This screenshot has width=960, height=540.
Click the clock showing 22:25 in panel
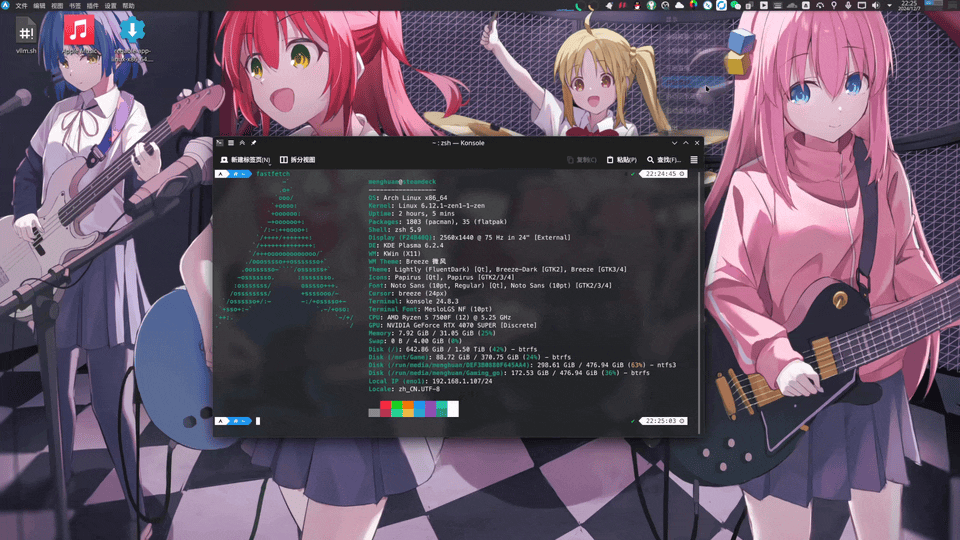click(909, 5)
